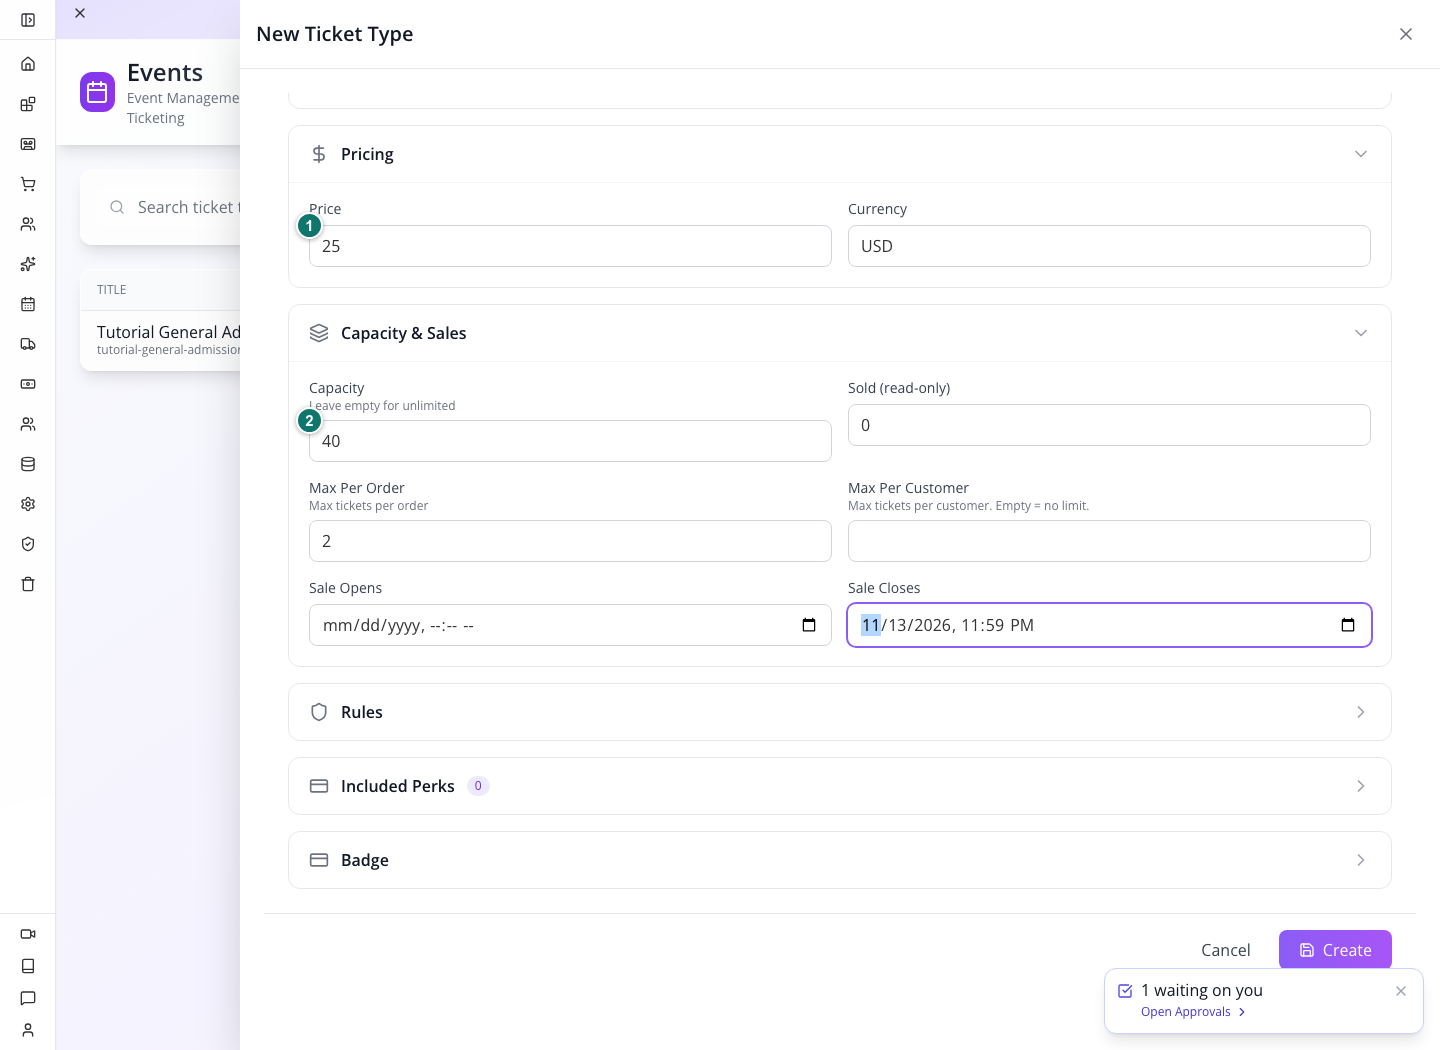Open the calendar icon in the sidebar
Image resolution: width=1440 pixels, height=1050 pixels.
click(28, 304)
